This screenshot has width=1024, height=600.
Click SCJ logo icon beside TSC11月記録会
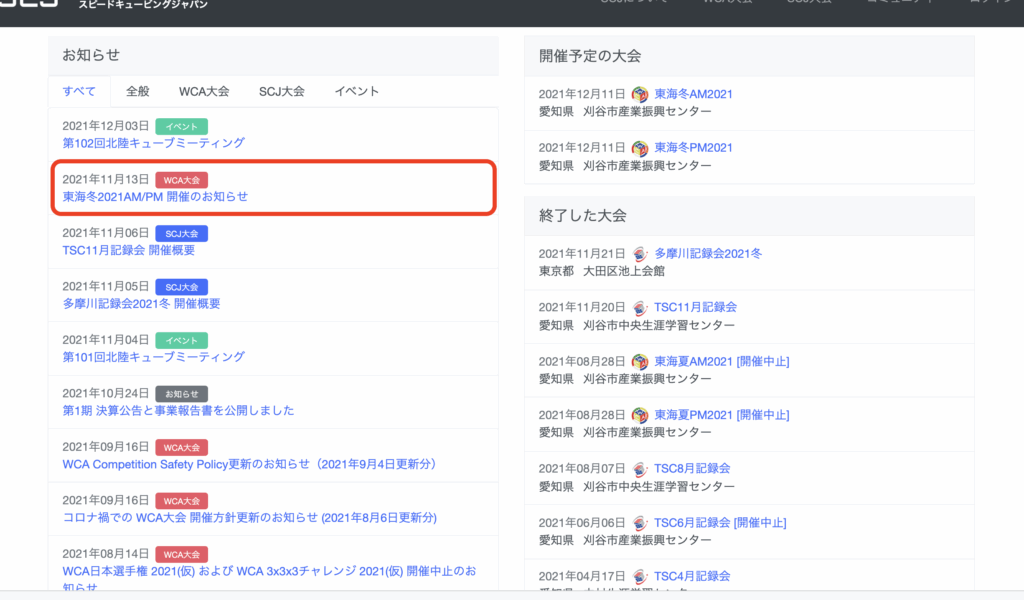pos(640,308)
